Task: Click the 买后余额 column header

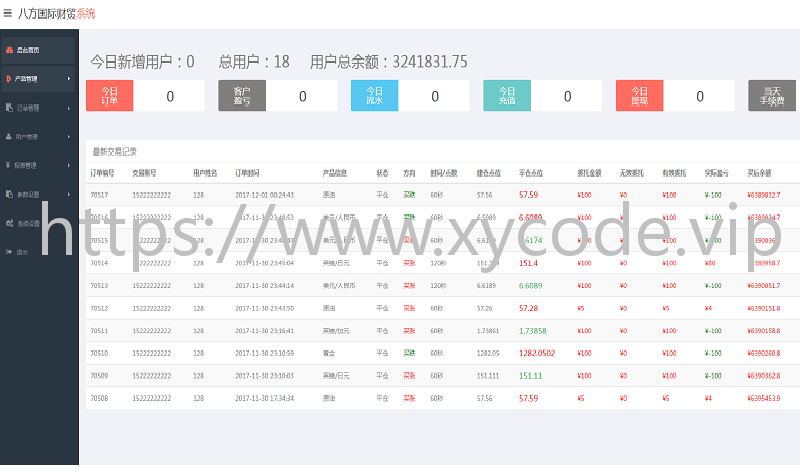Action: (760, 173)
